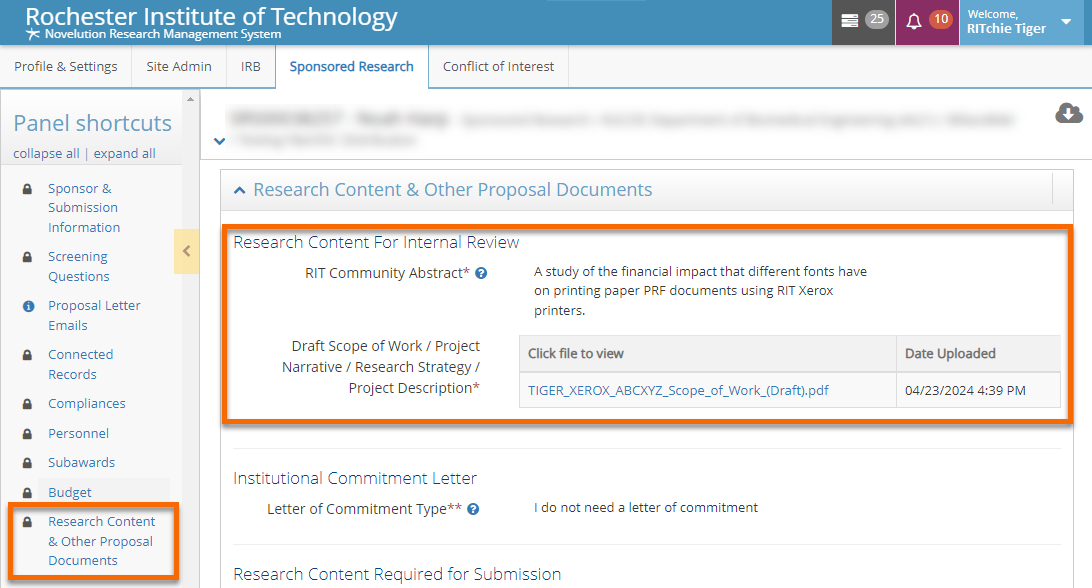
Task: Click the info icon next to Proposal Letter Emails
Action: pos(28,306)
